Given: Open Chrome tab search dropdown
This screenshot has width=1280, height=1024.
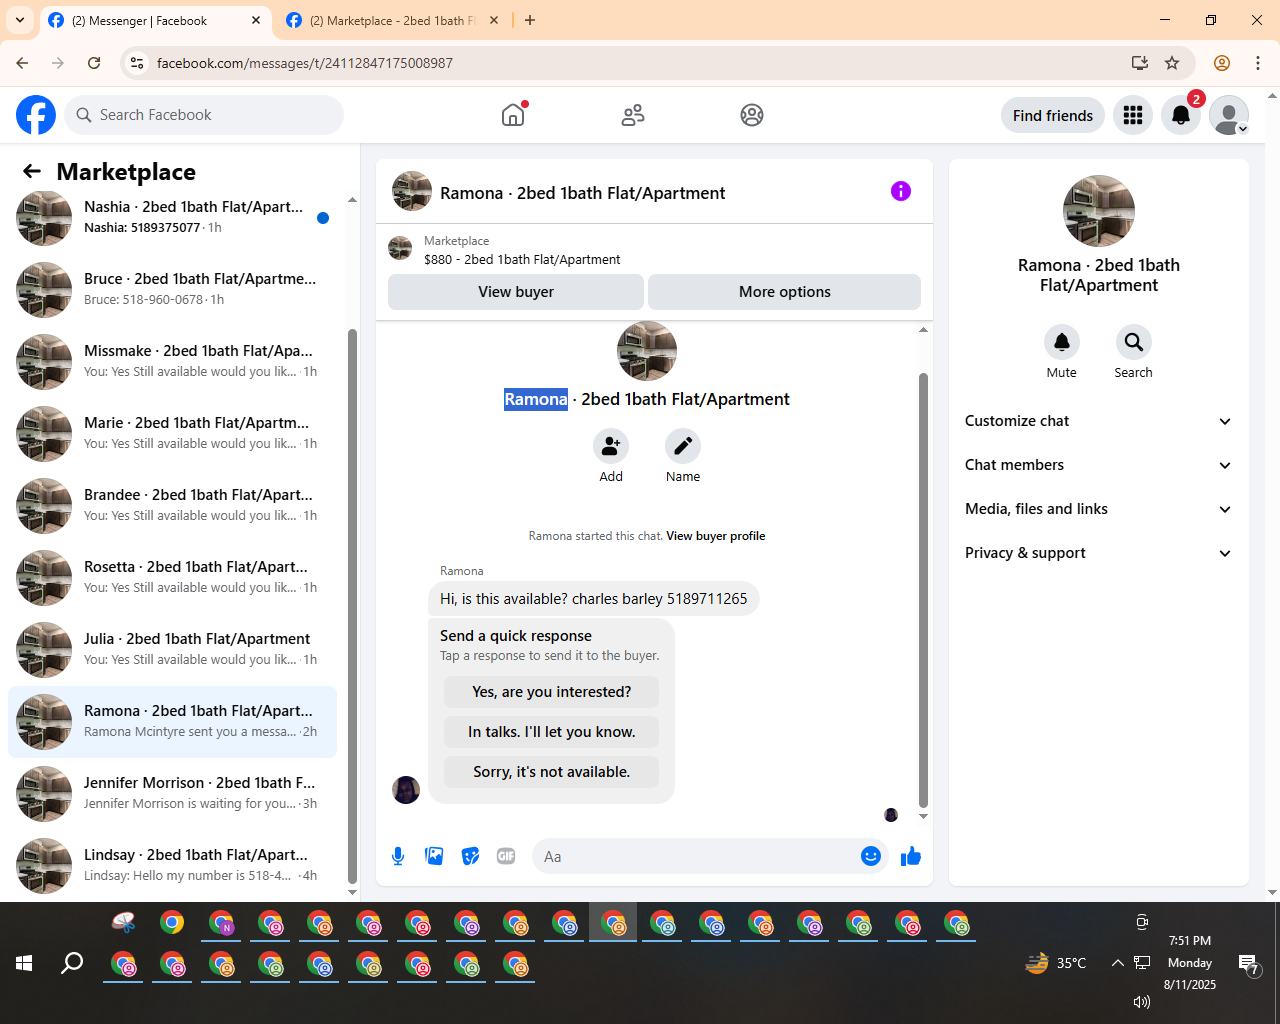Looking at the screenshot, I should click(x=20, y=20).
